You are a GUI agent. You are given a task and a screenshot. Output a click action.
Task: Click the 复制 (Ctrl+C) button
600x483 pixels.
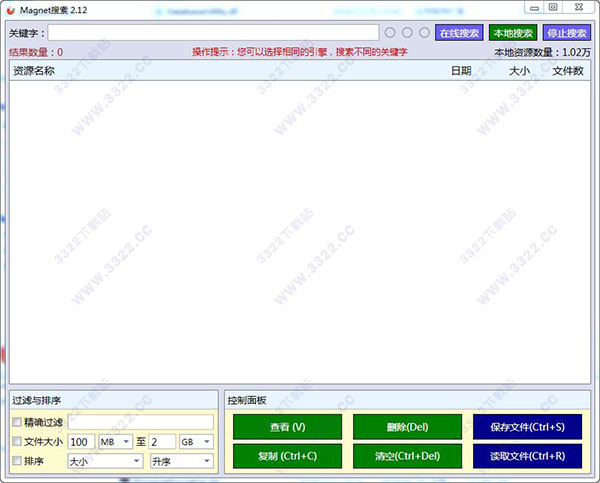coord(287,456)
